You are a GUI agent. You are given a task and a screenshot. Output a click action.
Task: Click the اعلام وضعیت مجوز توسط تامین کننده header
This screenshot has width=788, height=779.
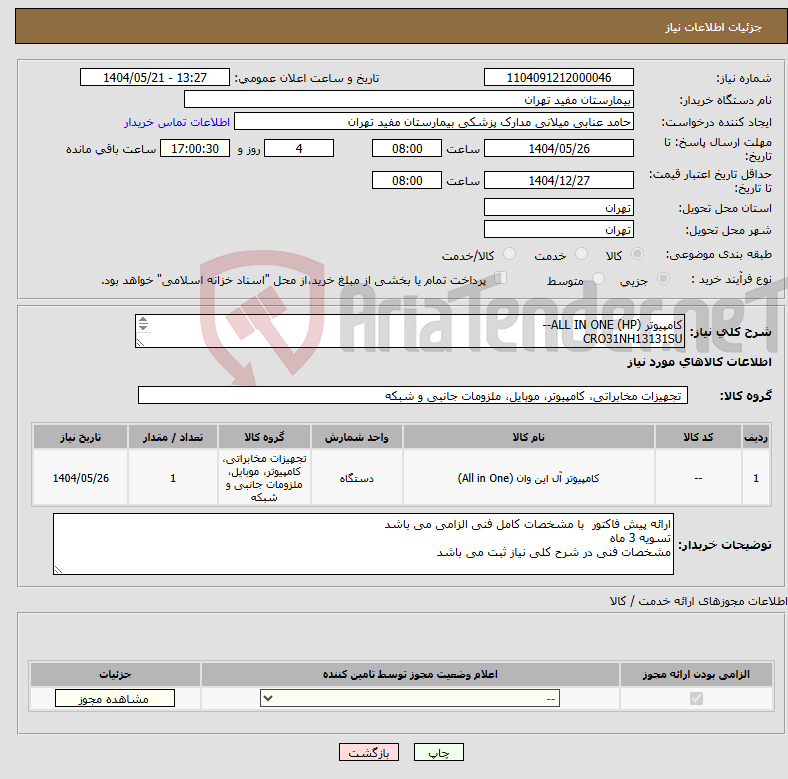tap(410, 674)
